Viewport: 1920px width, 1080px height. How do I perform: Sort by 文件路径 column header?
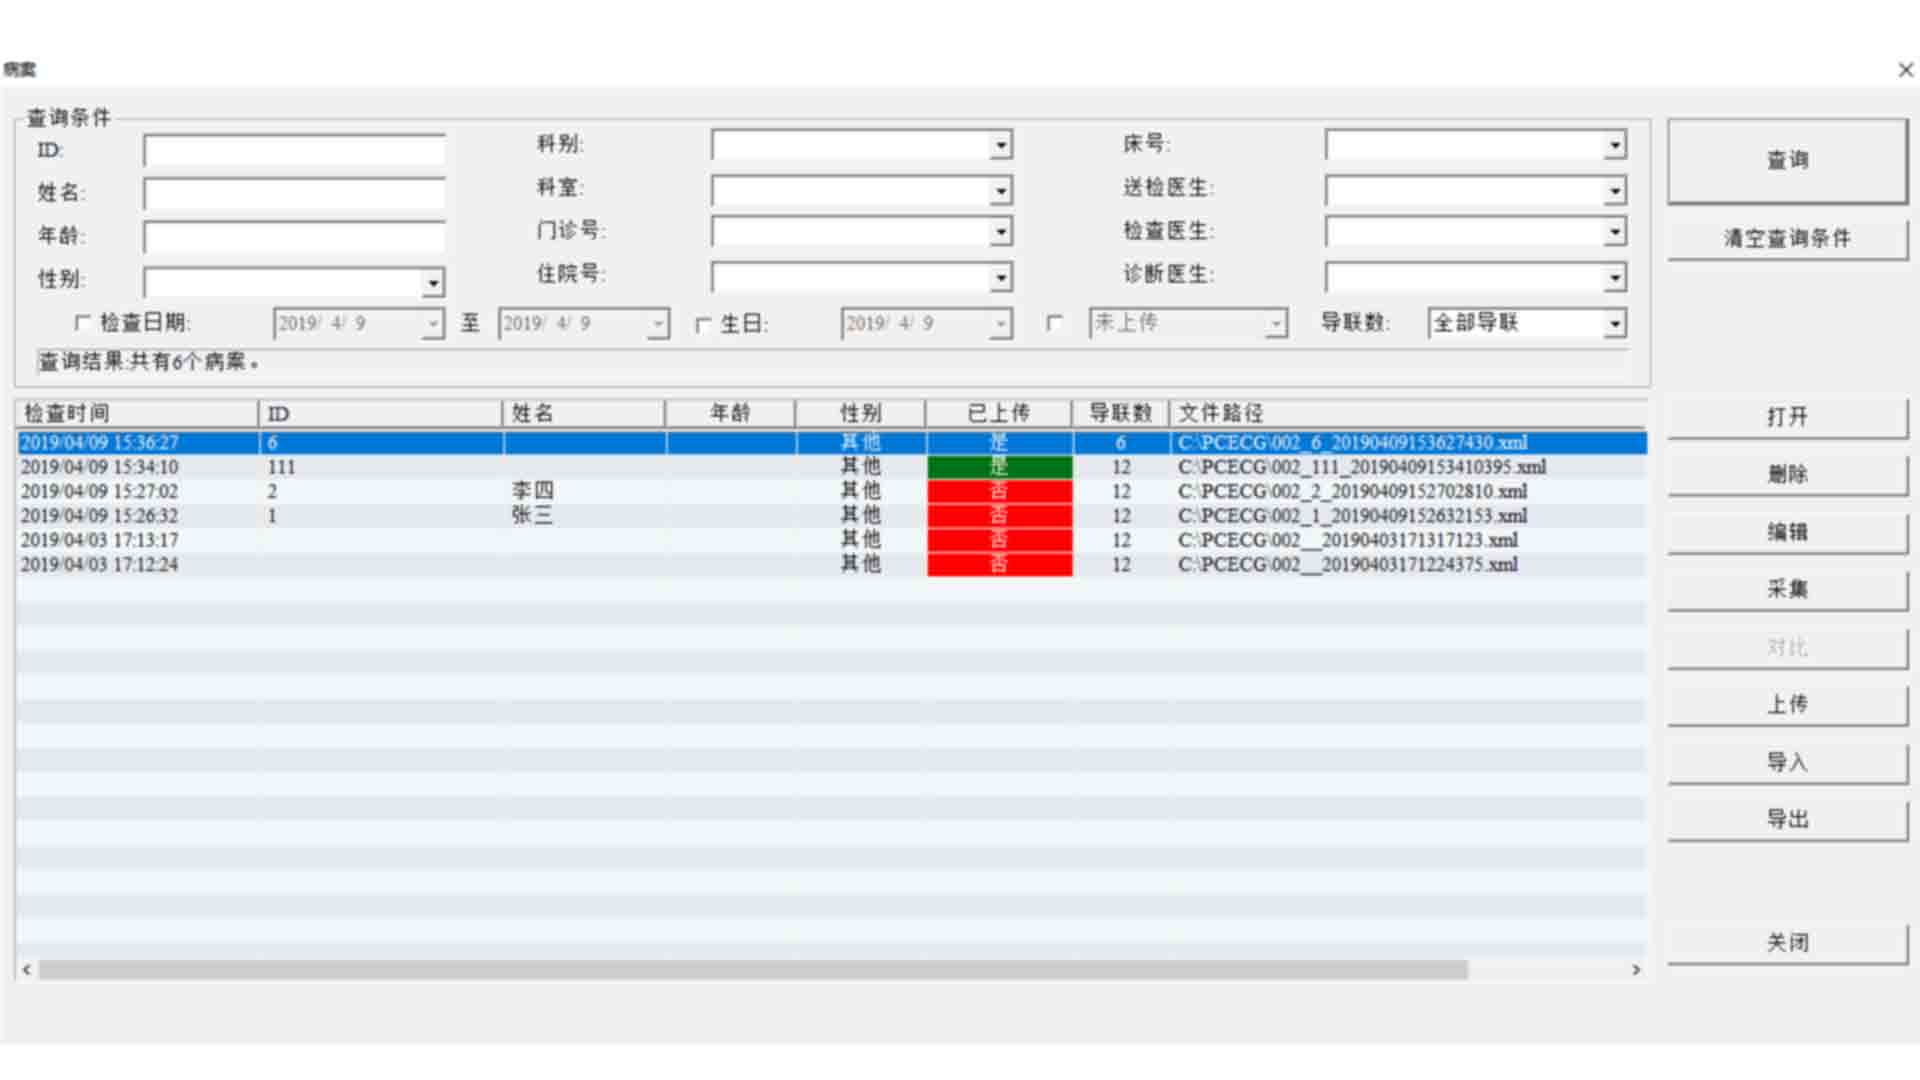pyautogui.click(x=1408, y=413)
